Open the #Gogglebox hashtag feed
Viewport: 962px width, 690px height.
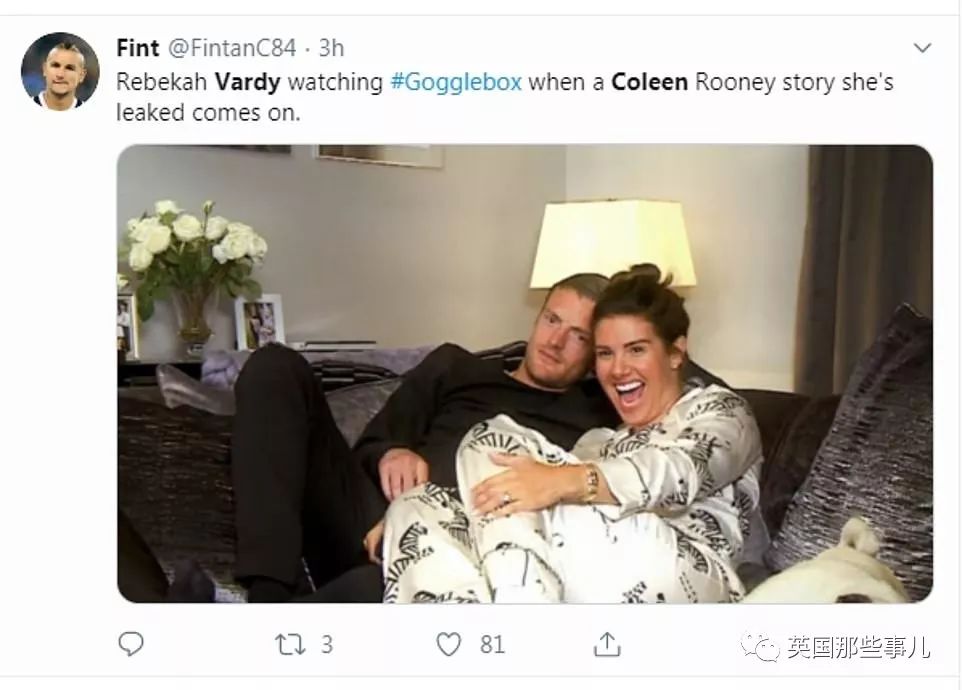point(456,82)
